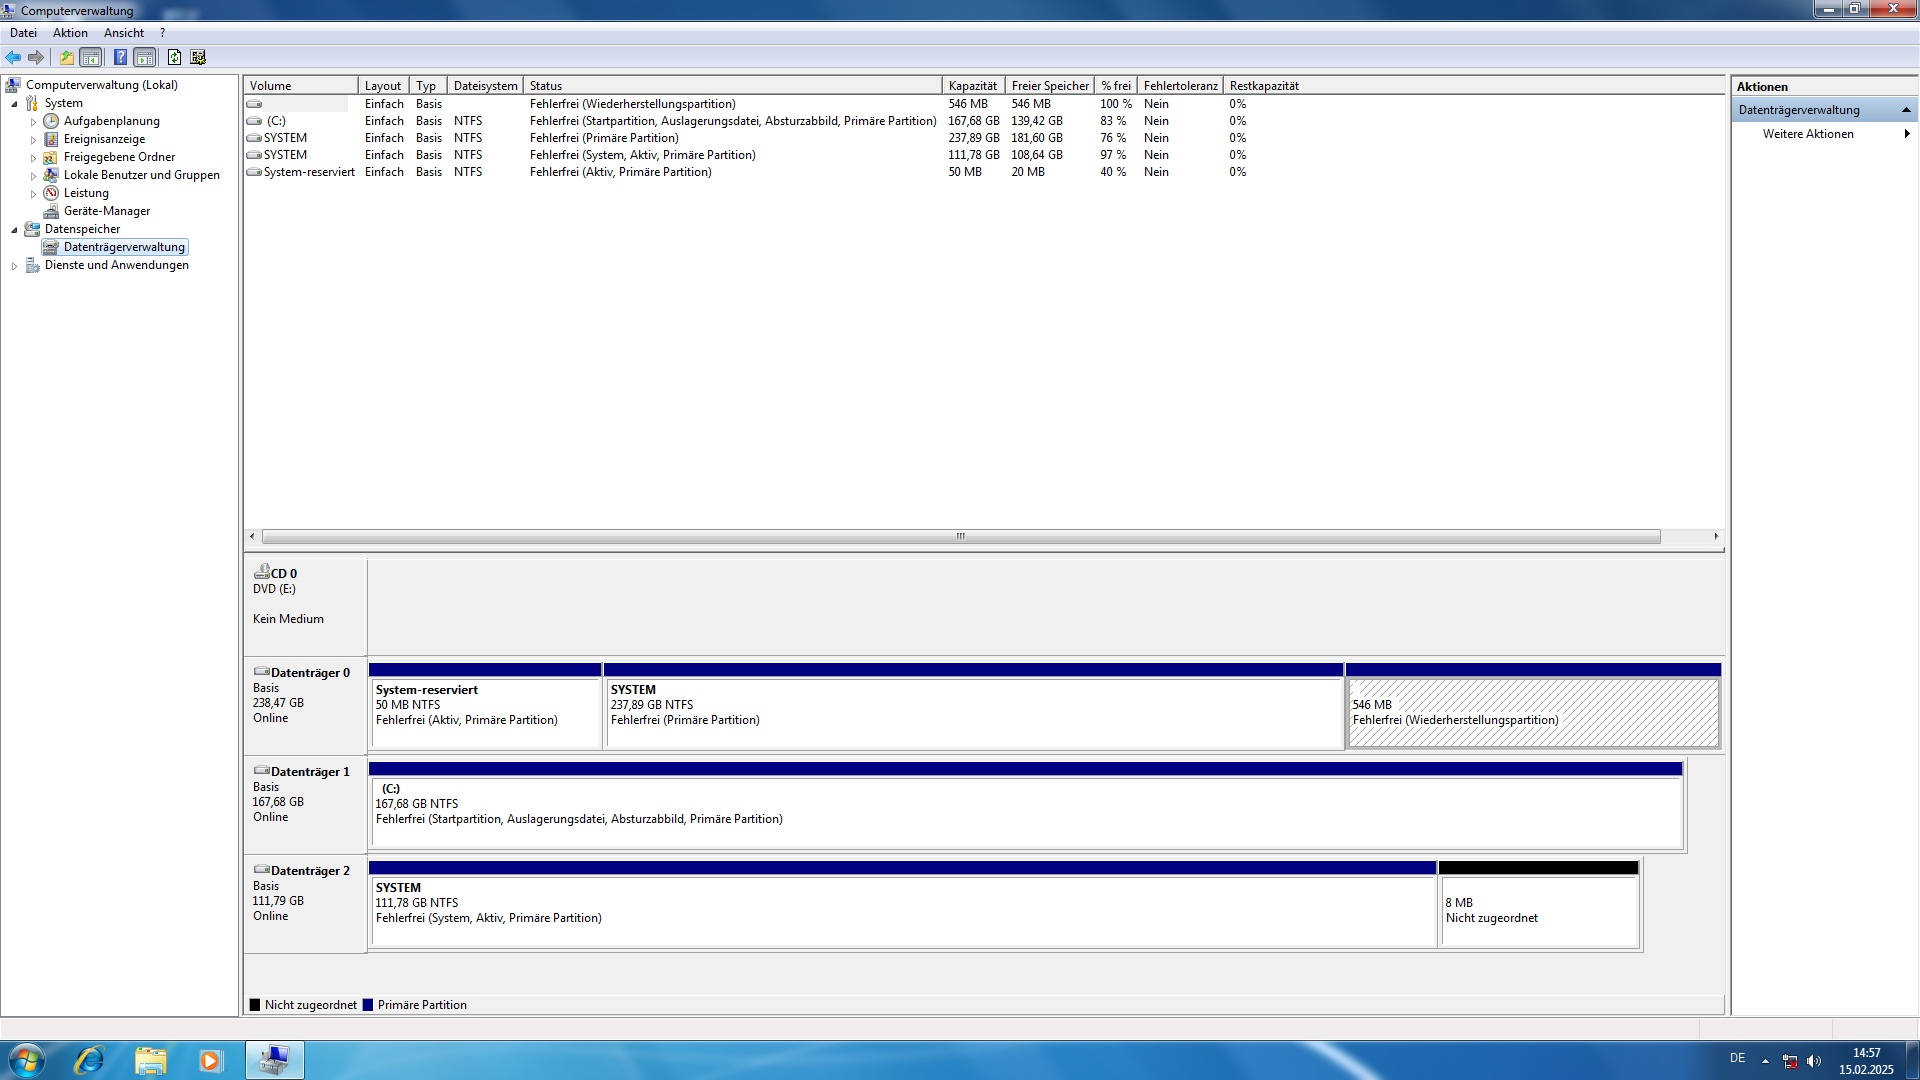Open the Aktion menu
Viewport: 1920px width, 1080px height.
[70, 33]
